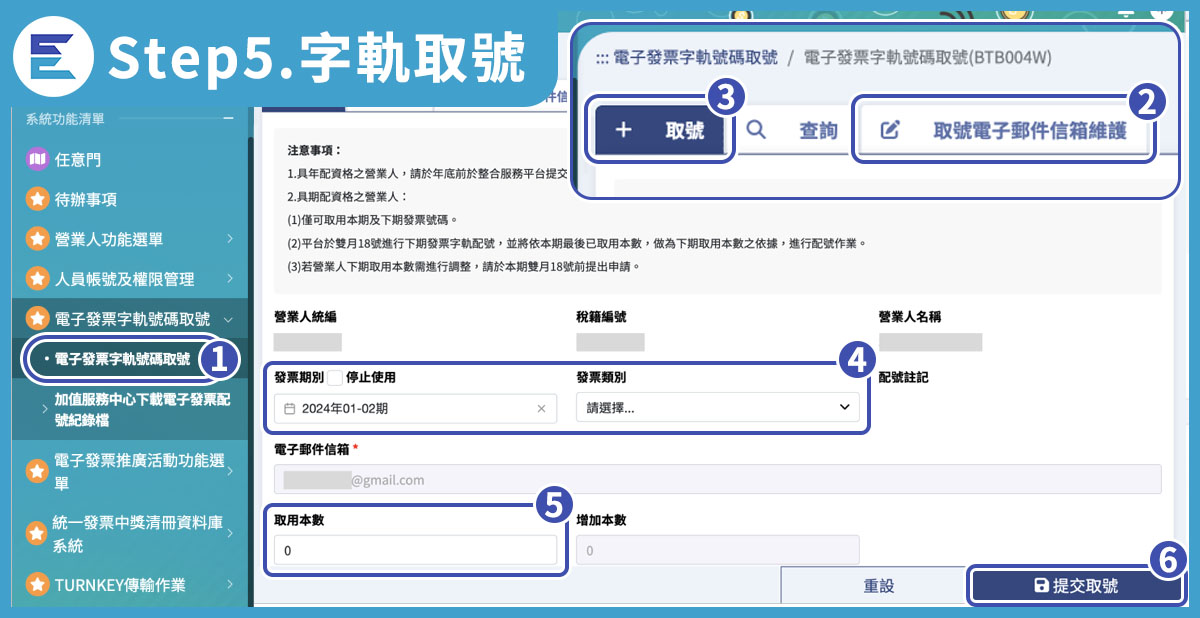Collapse the 系統功能清單 panel minus icon
The width and height of the screenshot is (1200, 618).
(228, 118)
